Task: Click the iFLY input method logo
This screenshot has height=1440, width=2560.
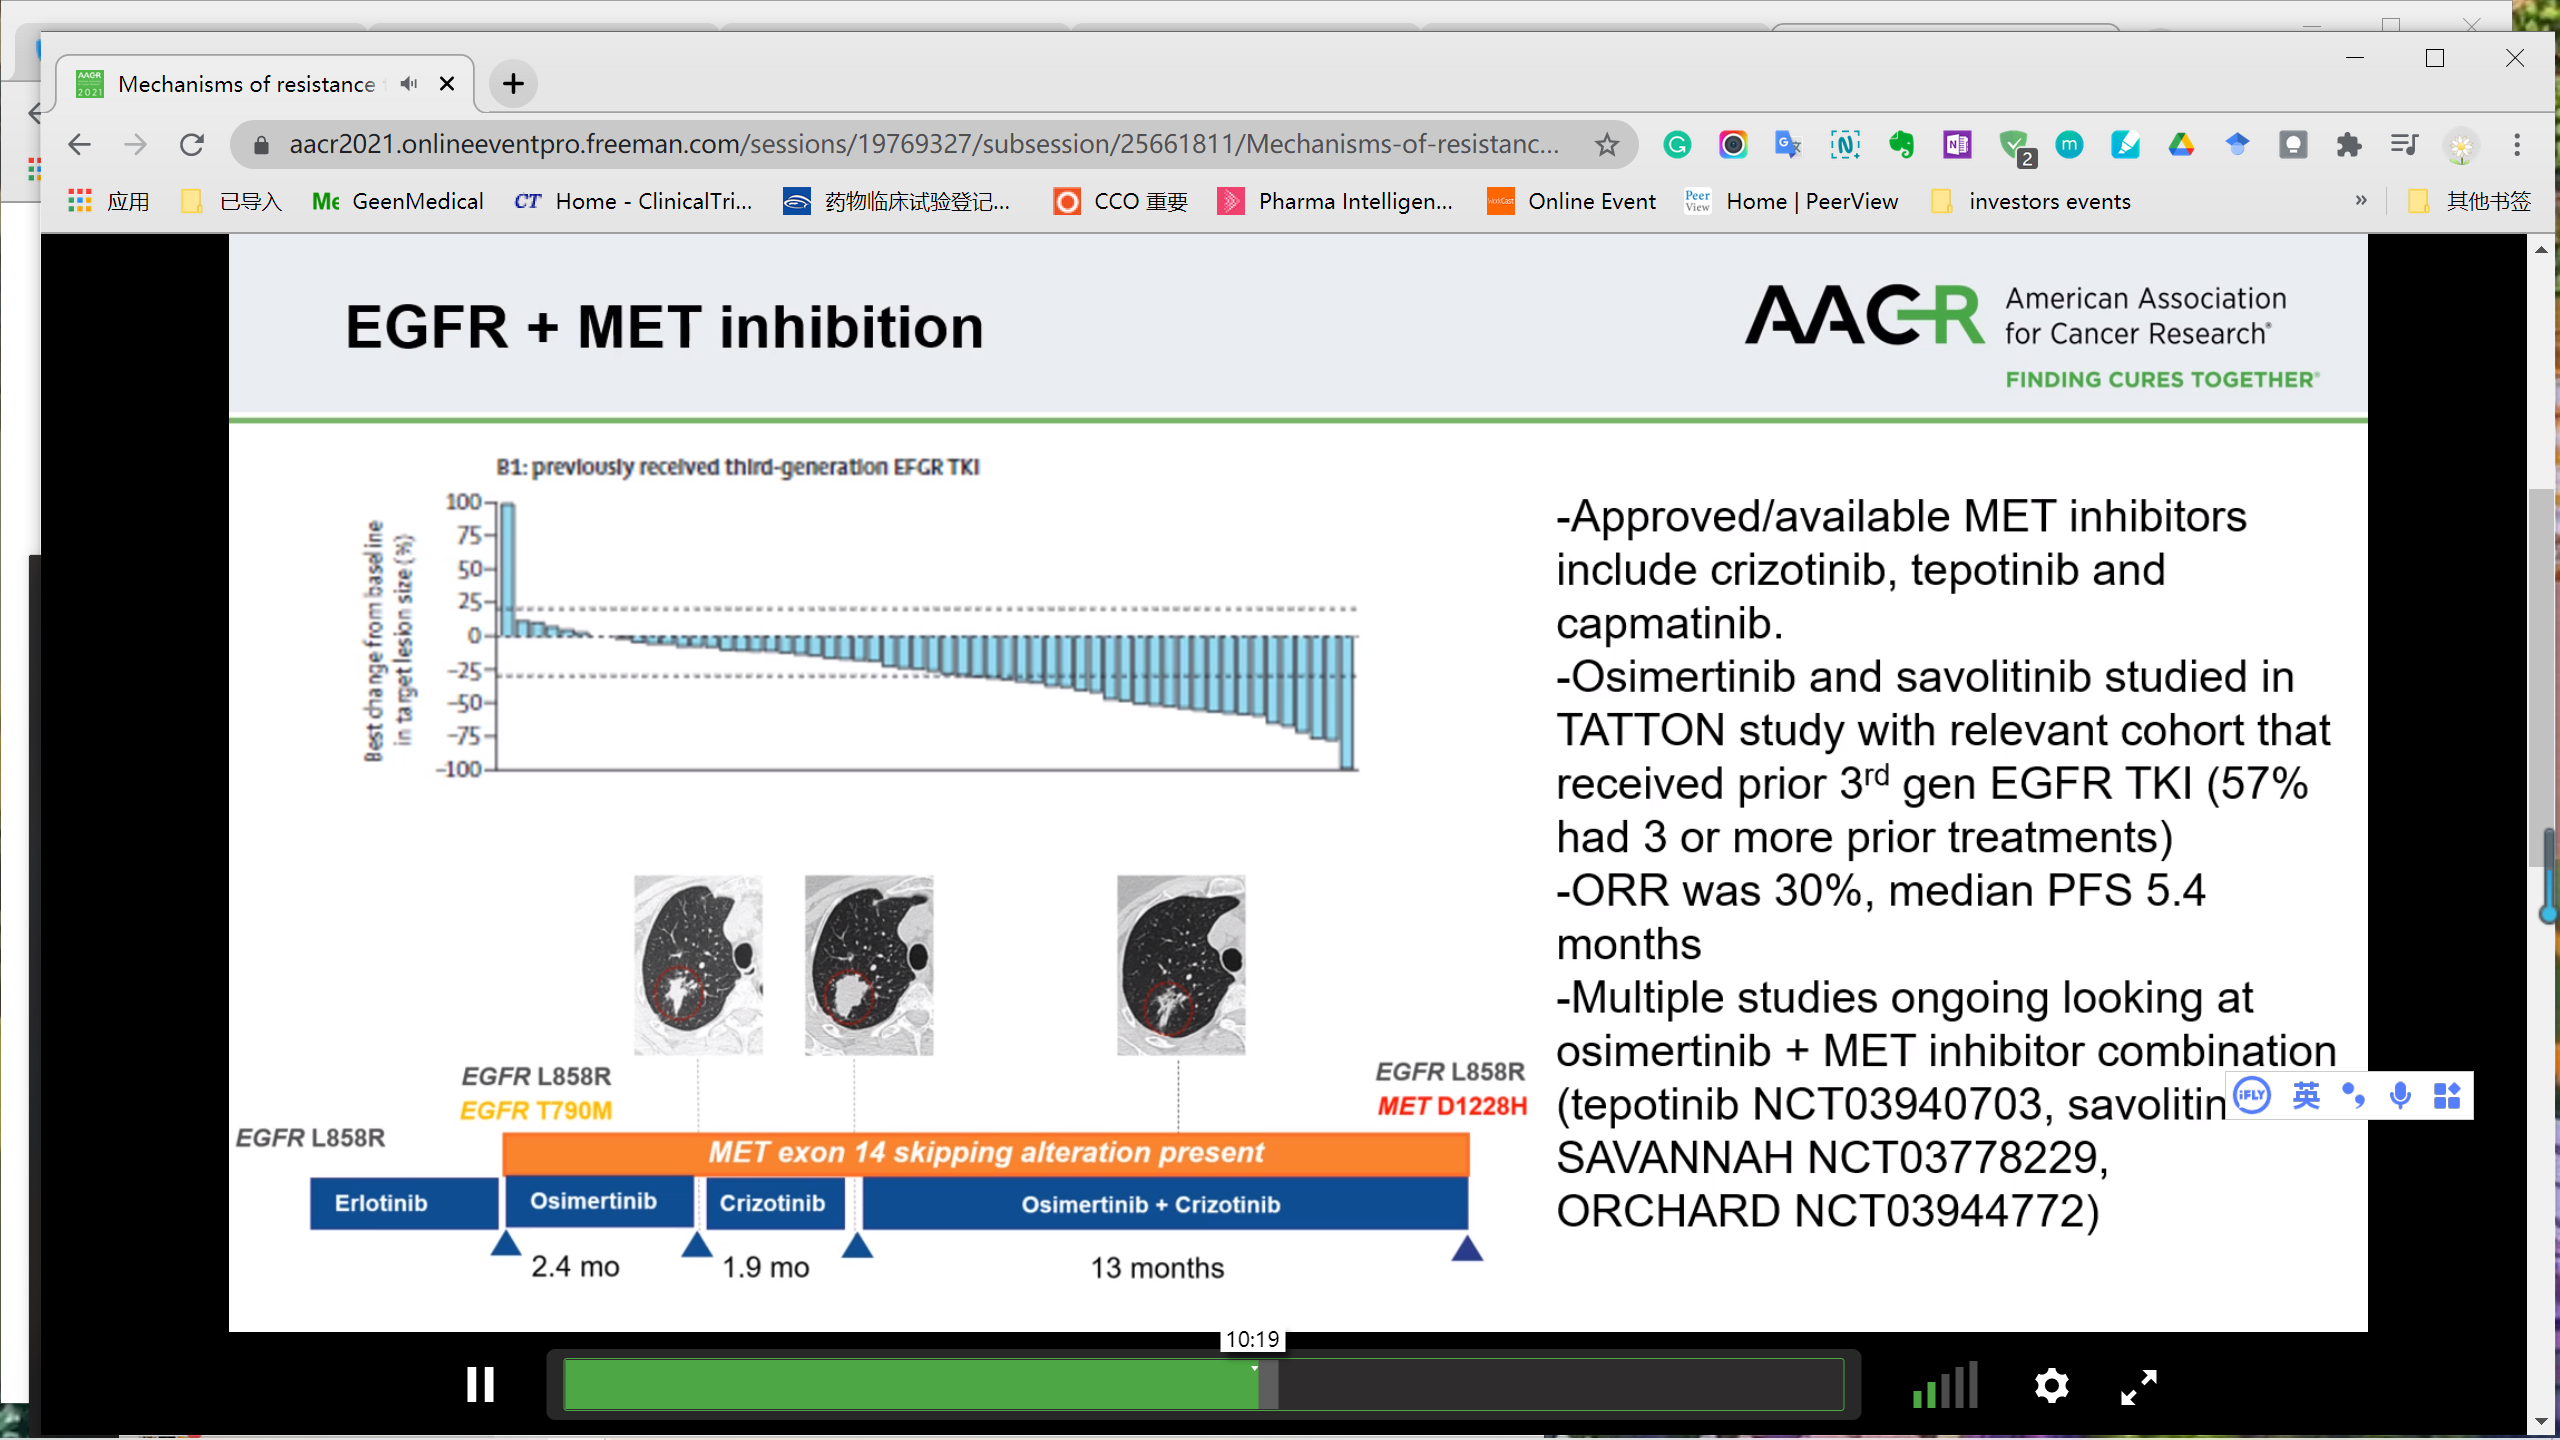Action: click(2252, 1096)
